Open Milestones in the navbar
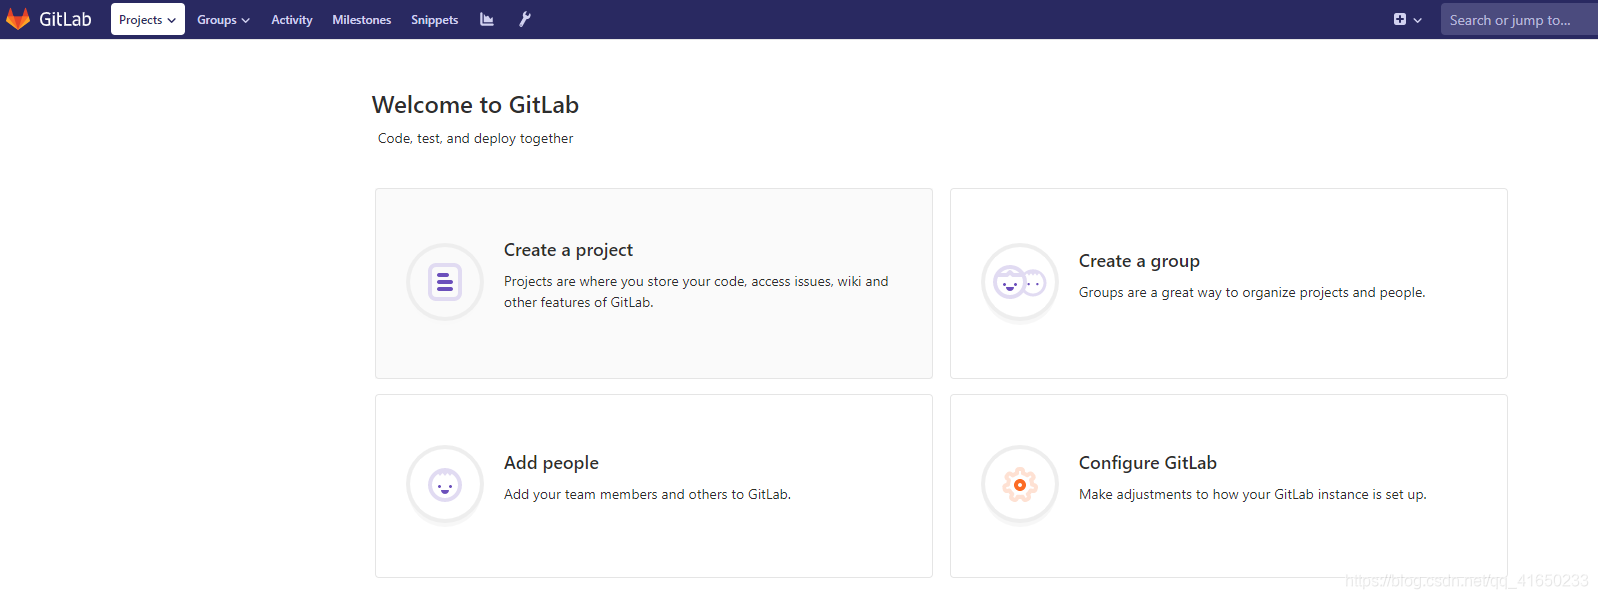1598x599 pixels. [x=362, y=20]
